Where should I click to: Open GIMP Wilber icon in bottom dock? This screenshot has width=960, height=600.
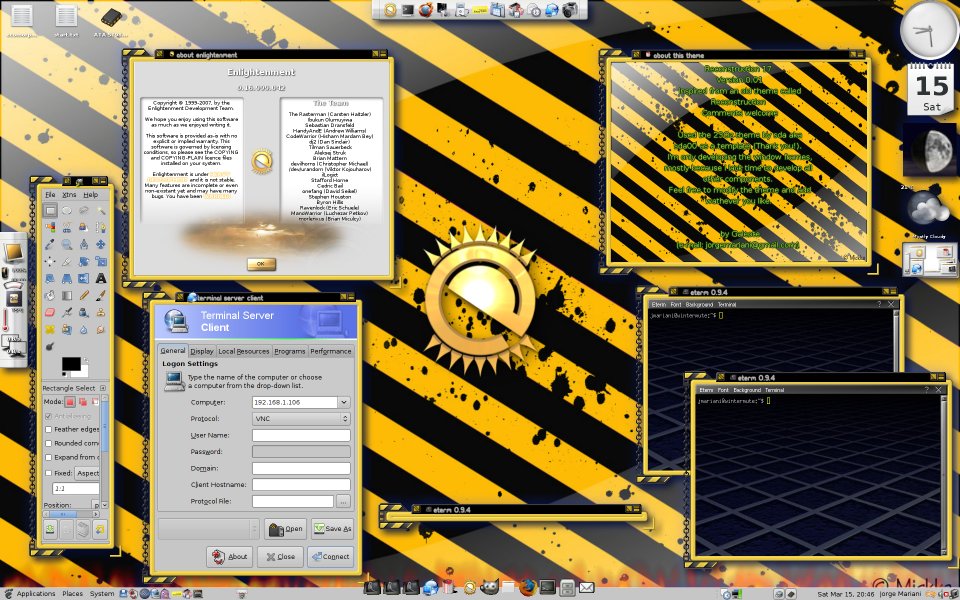click(x=490, y=588)
